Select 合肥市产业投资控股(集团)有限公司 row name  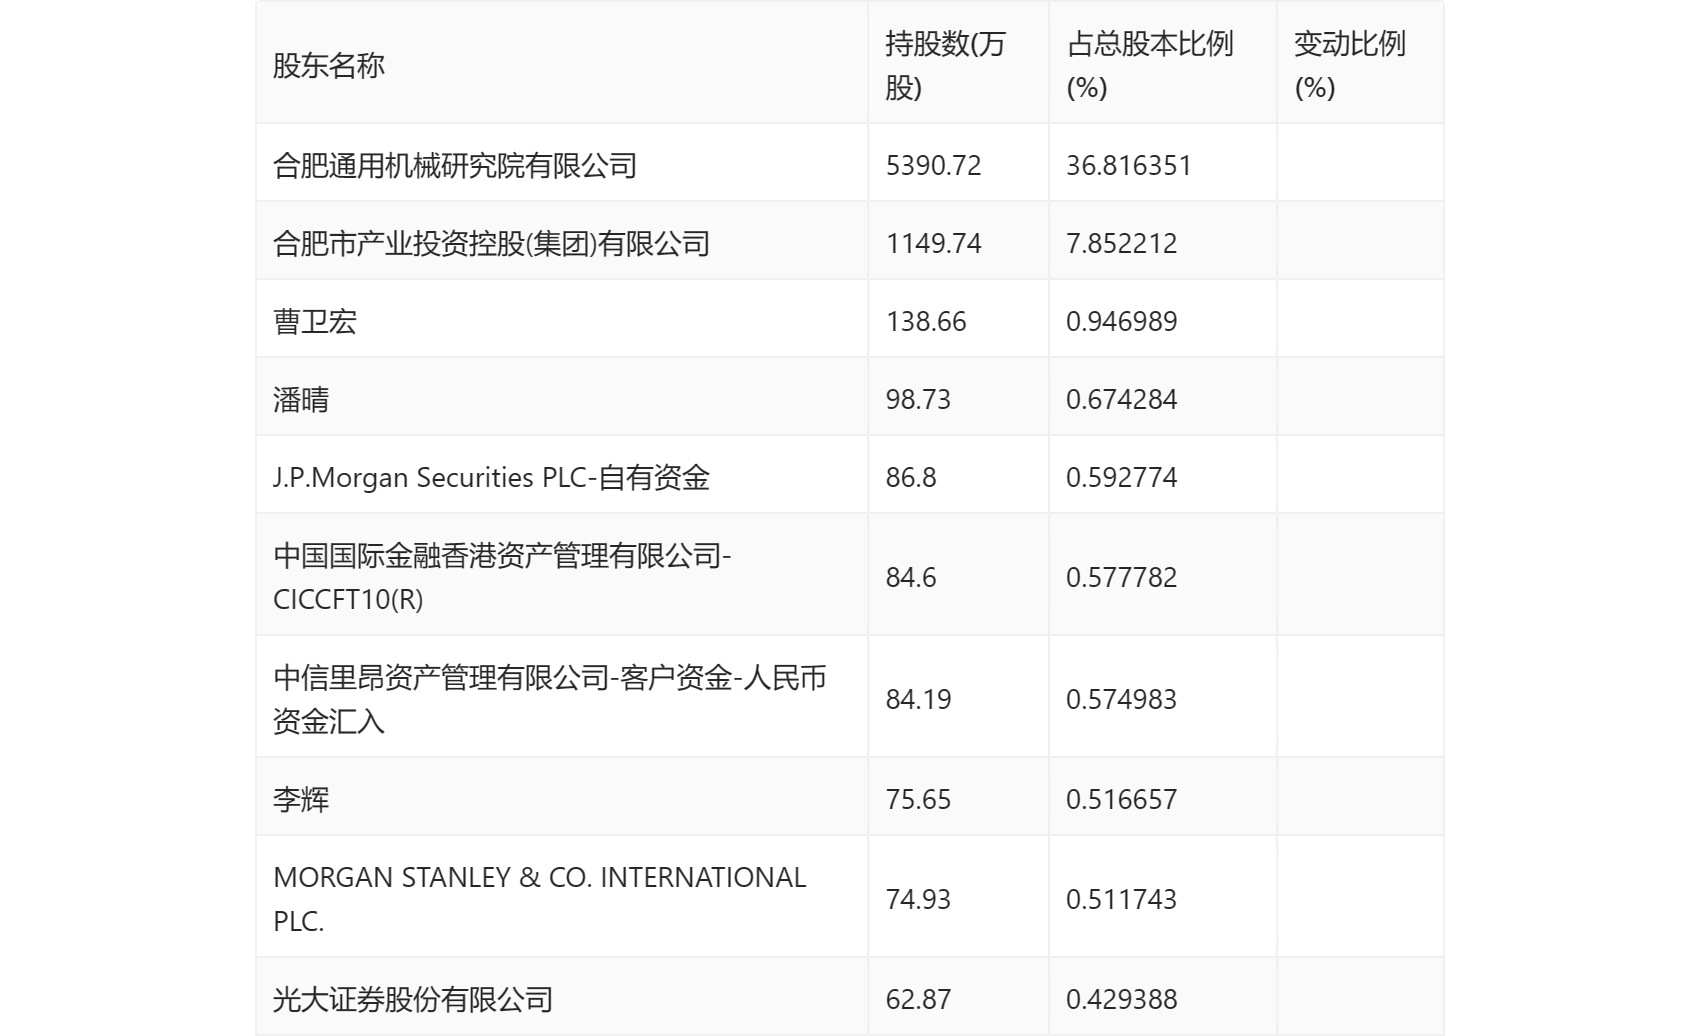click(x=491, y=243)
